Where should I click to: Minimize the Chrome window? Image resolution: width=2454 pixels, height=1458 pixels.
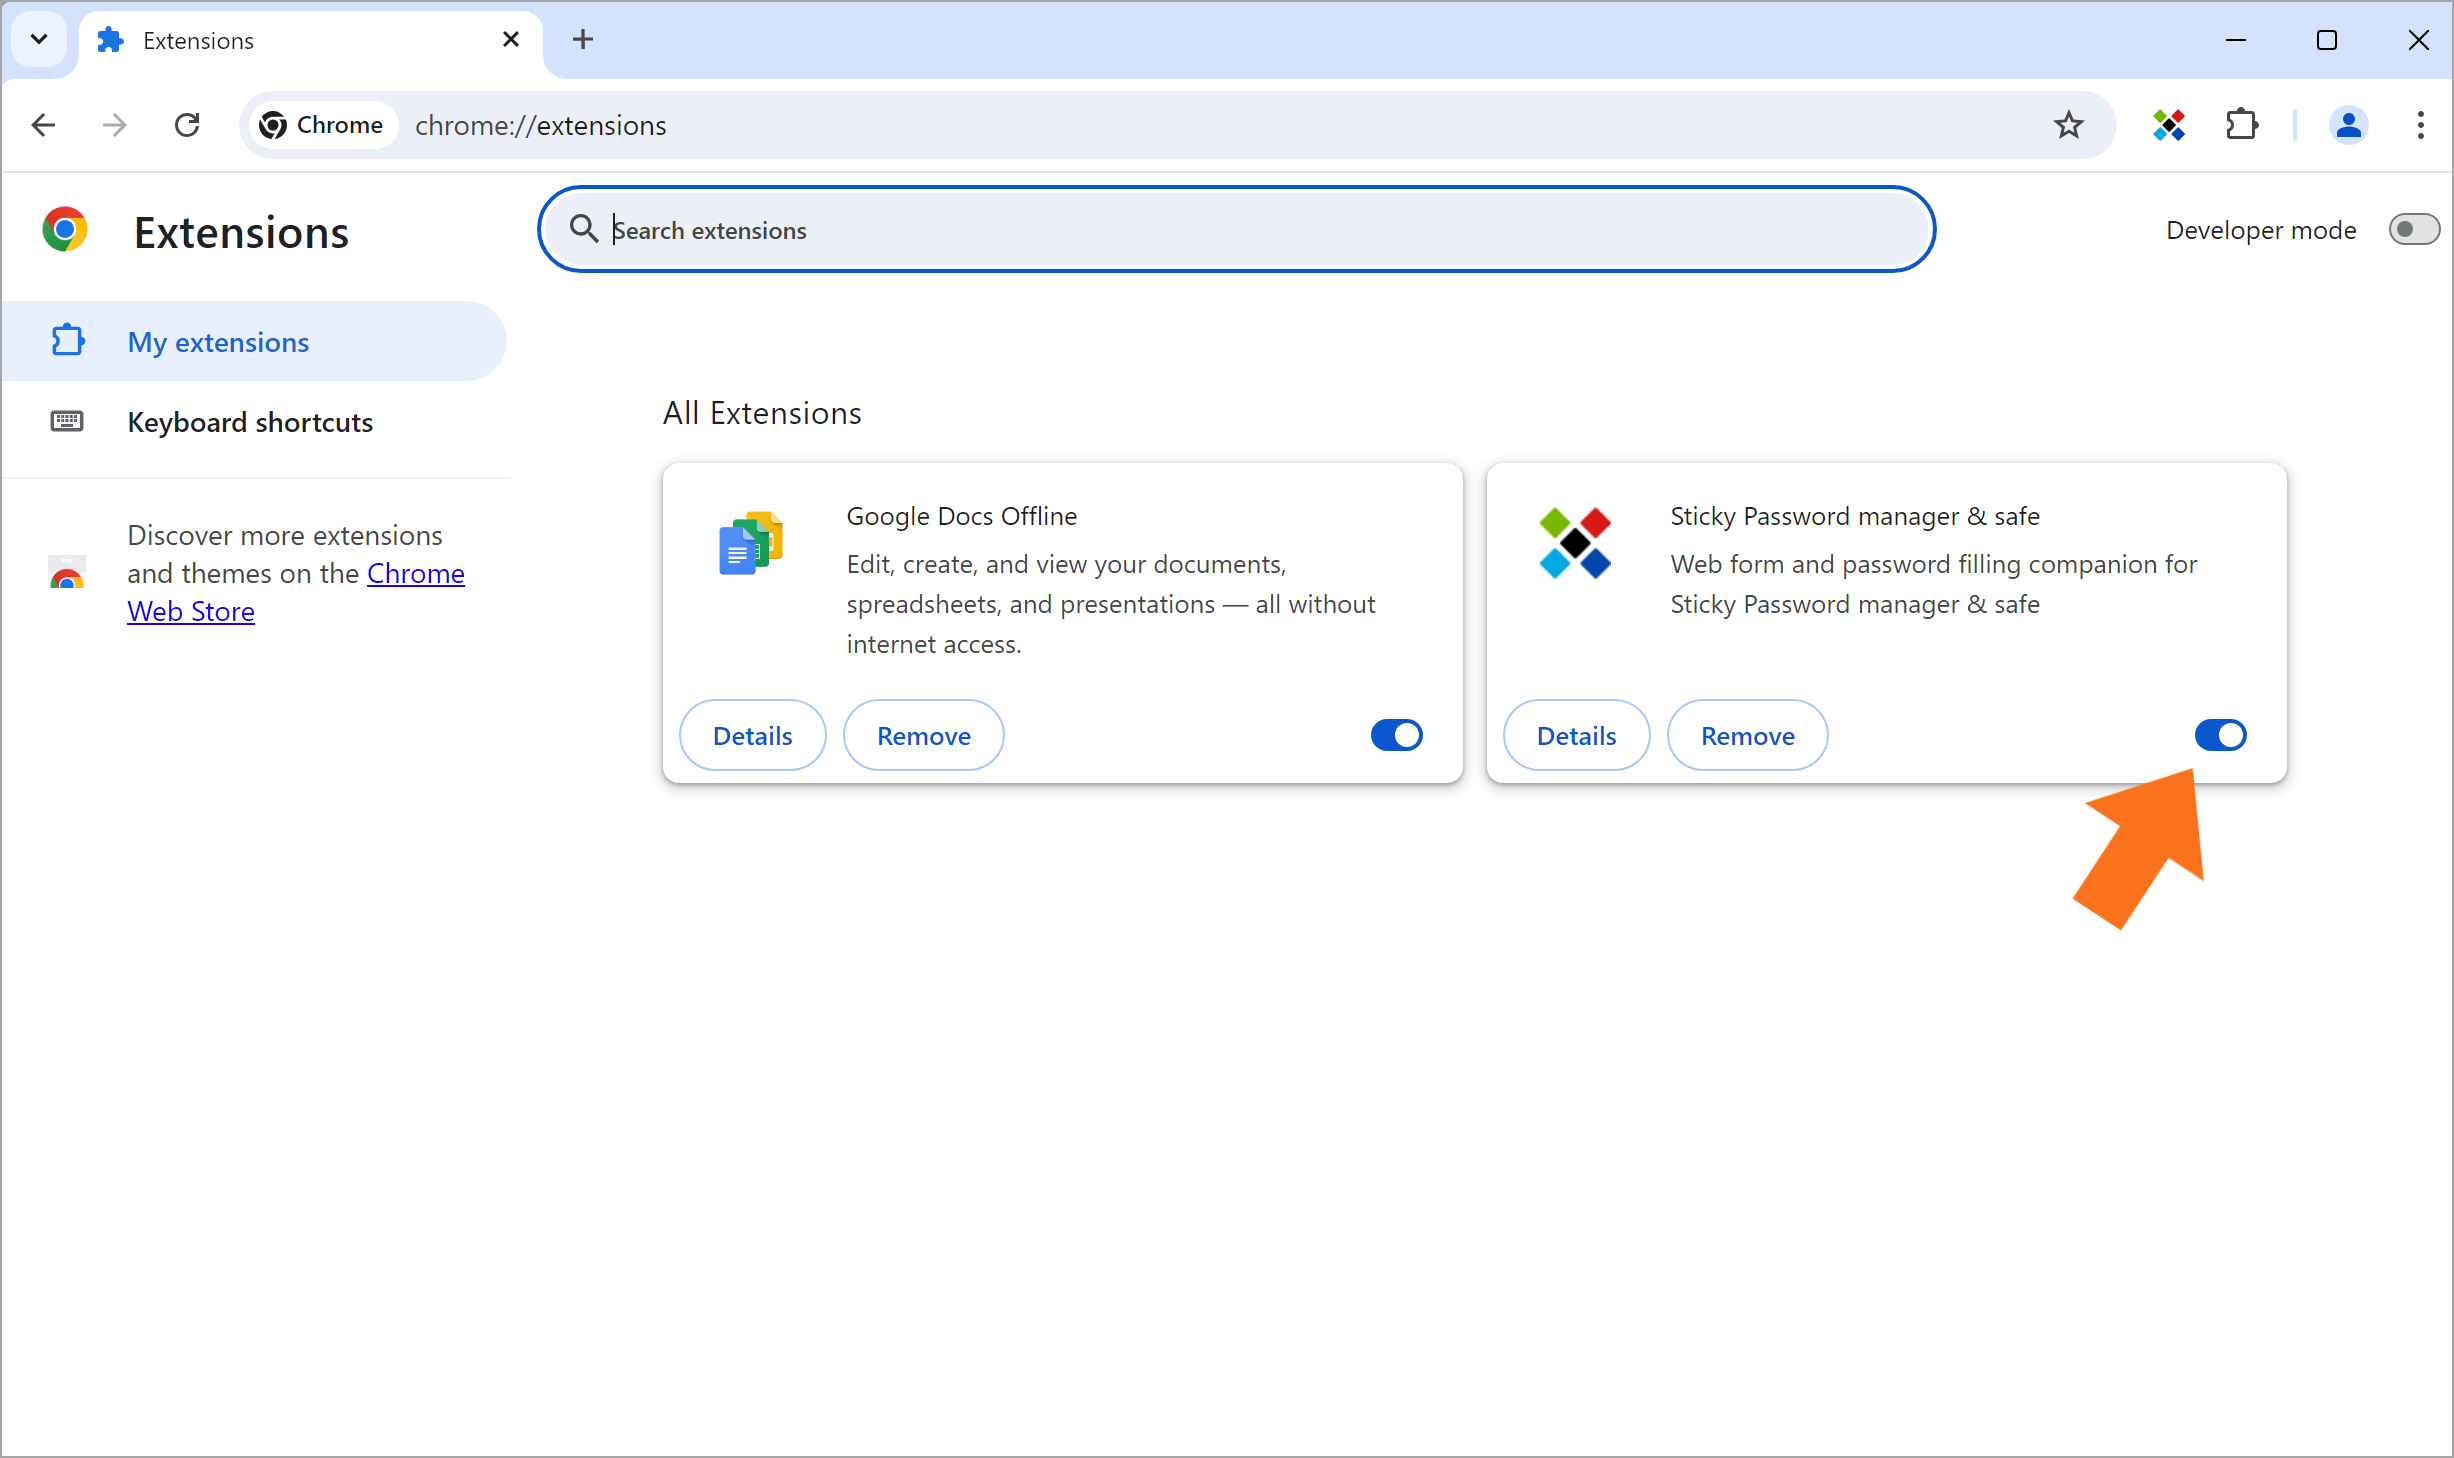(2236, 40)
